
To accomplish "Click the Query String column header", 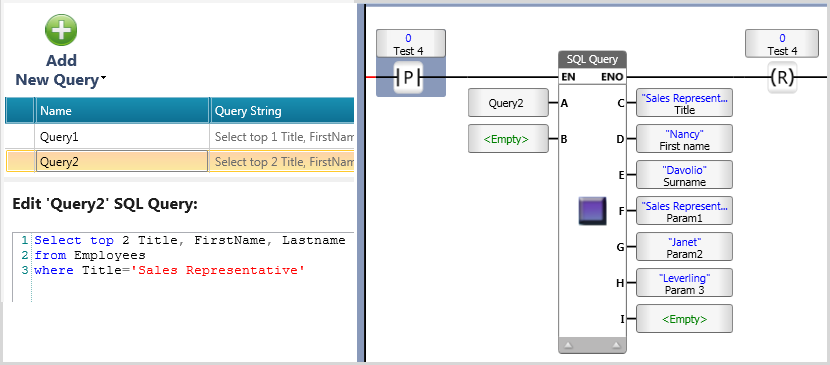I will click(282, 111).
